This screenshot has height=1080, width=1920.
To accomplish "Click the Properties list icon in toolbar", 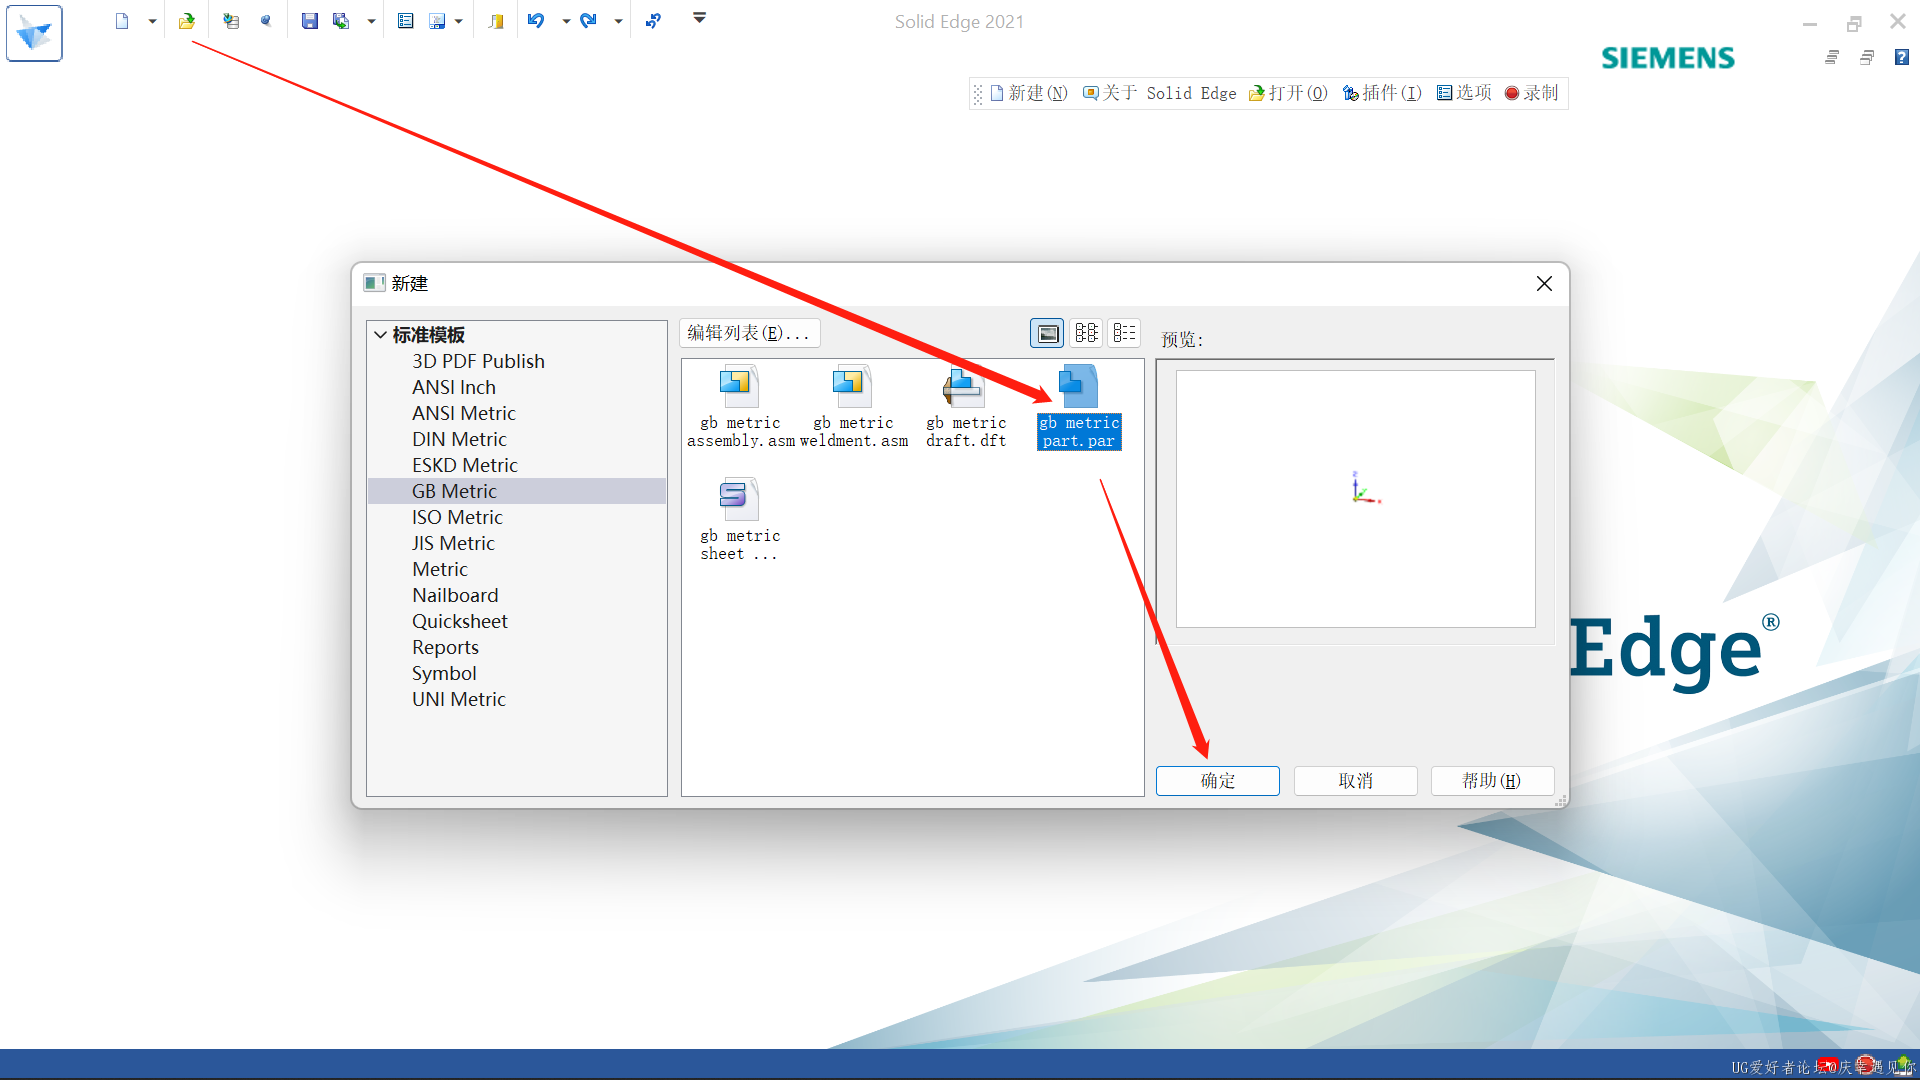I will point(405,21).
